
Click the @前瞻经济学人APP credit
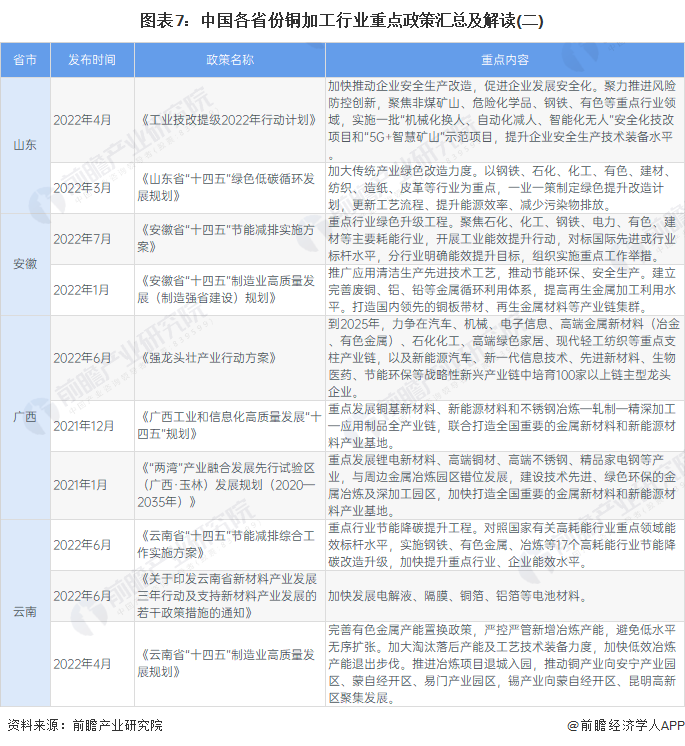pos(626,725)
